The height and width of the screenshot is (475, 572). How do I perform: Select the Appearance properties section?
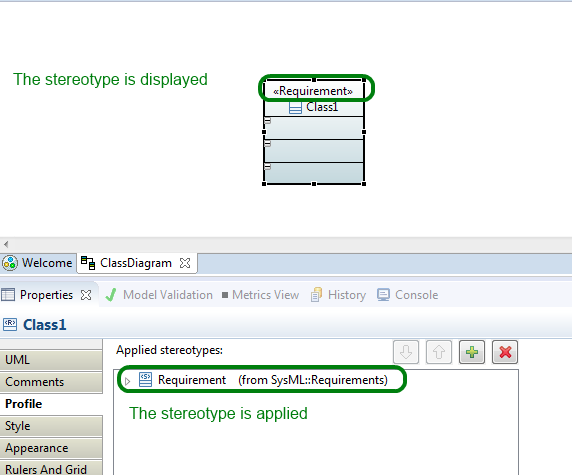click(51, 448)
